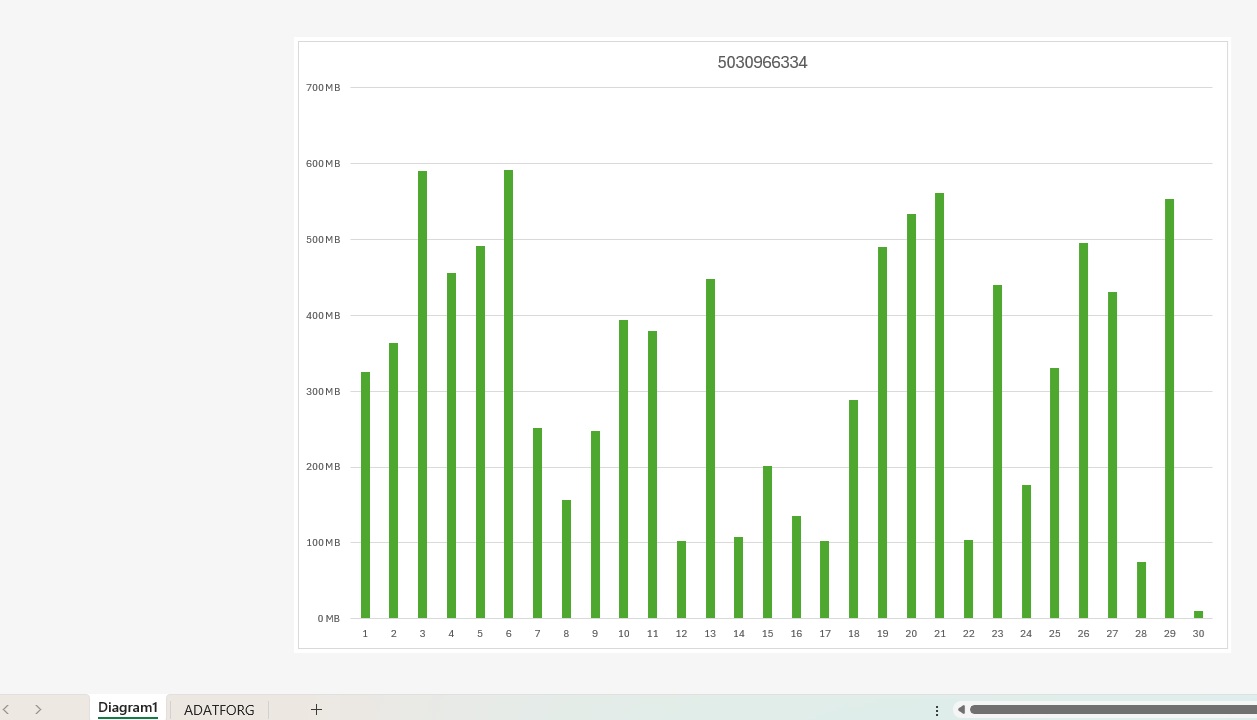
Task: Select the 700 MB vertical axis label
Action: 323,88
